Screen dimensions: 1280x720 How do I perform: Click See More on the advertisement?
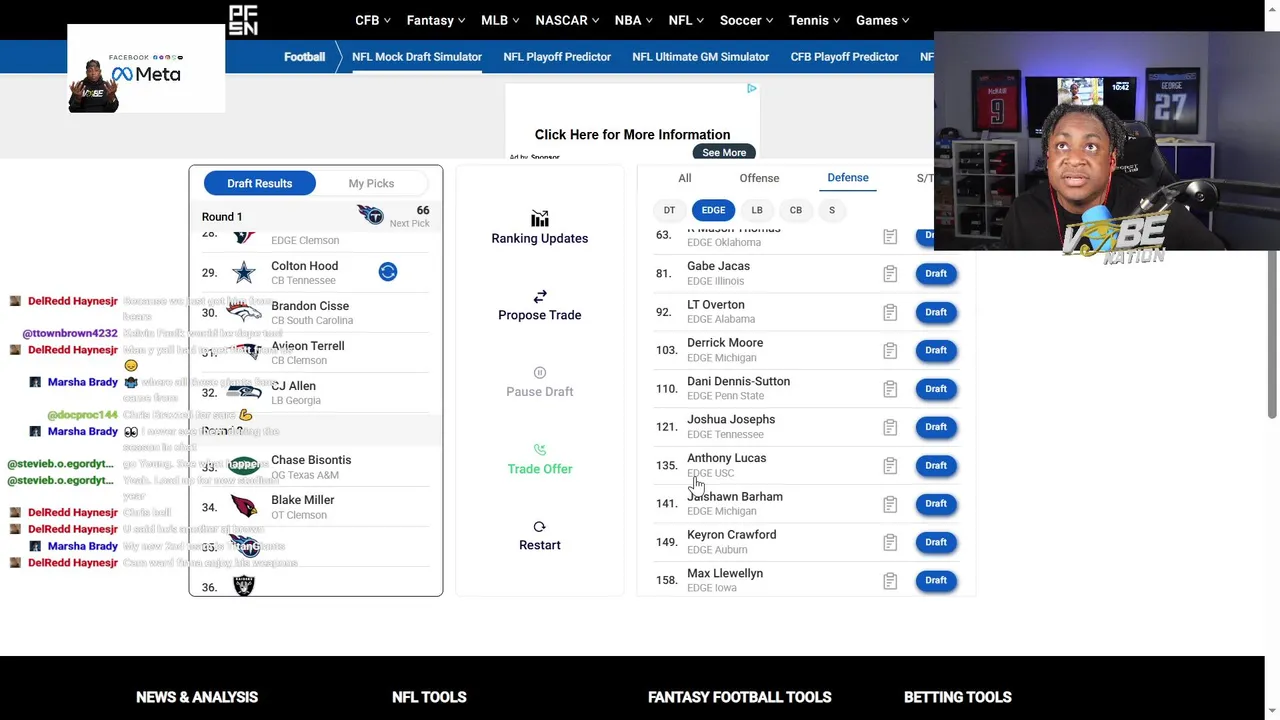coord(724,152)
